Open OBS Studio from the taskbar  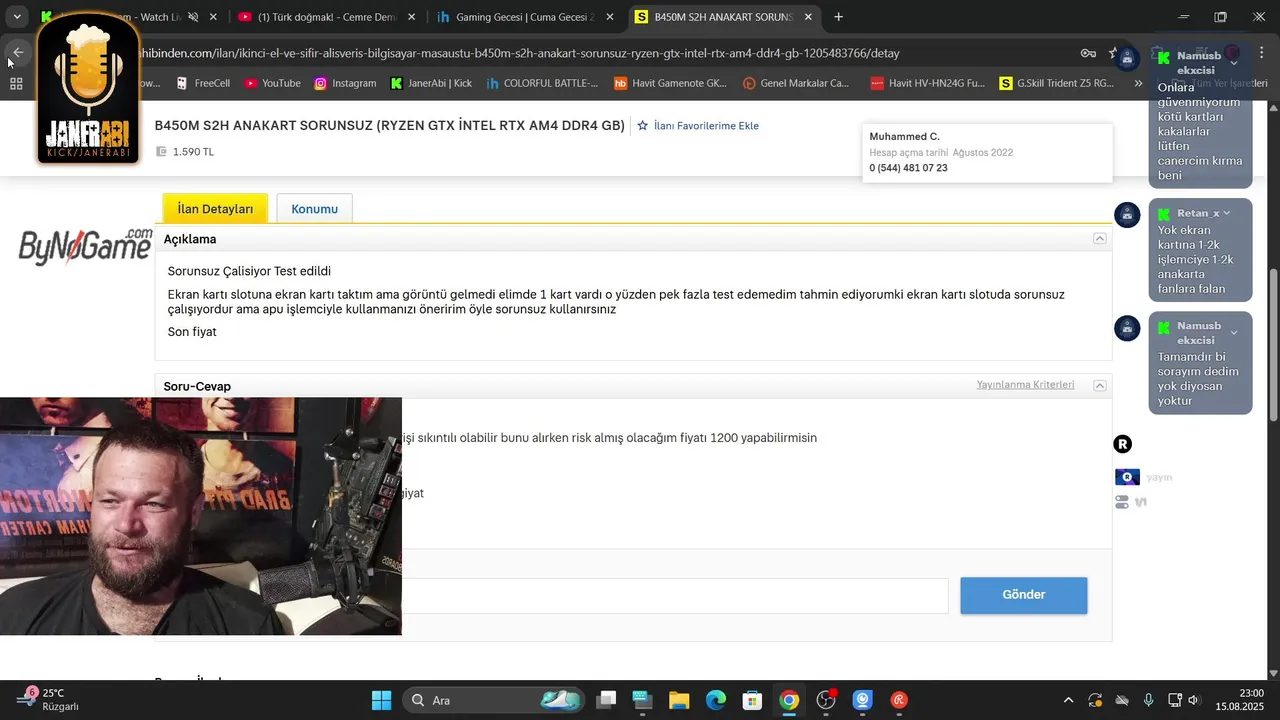pyautogui.click(x=826, y=700)
